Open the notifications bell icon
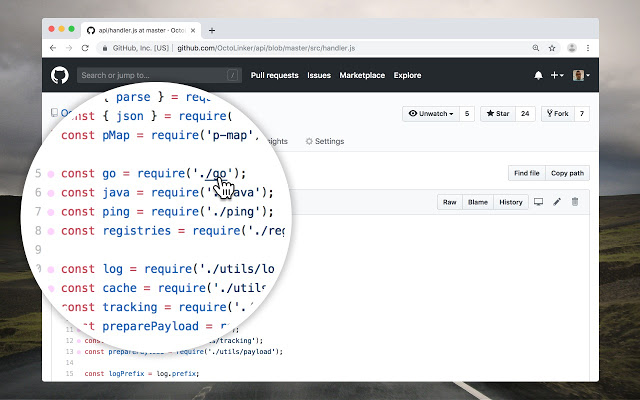The image size is (640, 400). coord(538,75)
